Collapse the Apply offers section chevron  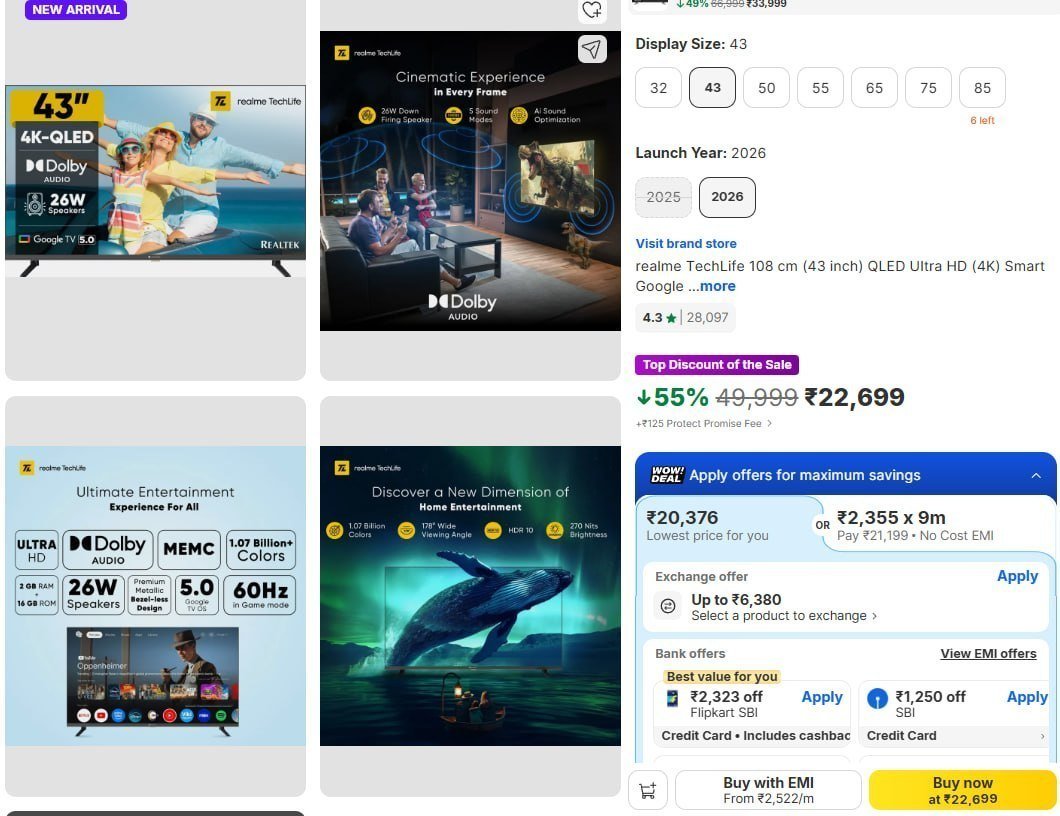[x=1036, y=475]
